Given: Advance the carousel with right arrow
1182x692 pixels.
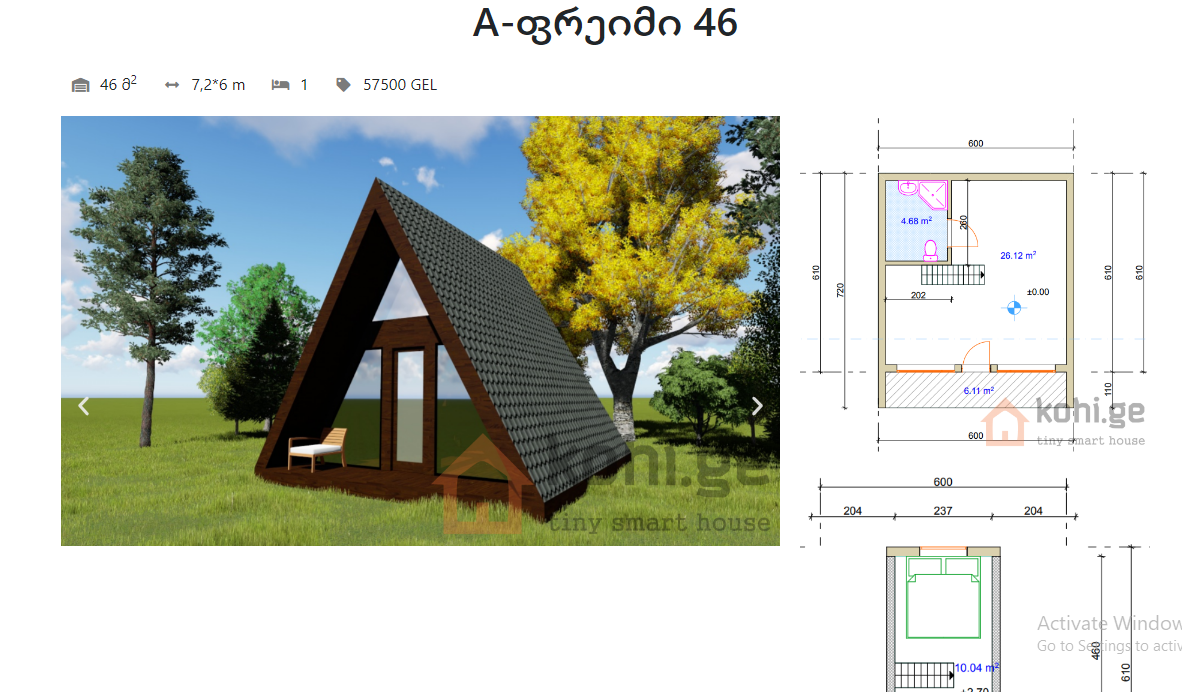Looking at the screenshot, I should [x=757, y=406].
